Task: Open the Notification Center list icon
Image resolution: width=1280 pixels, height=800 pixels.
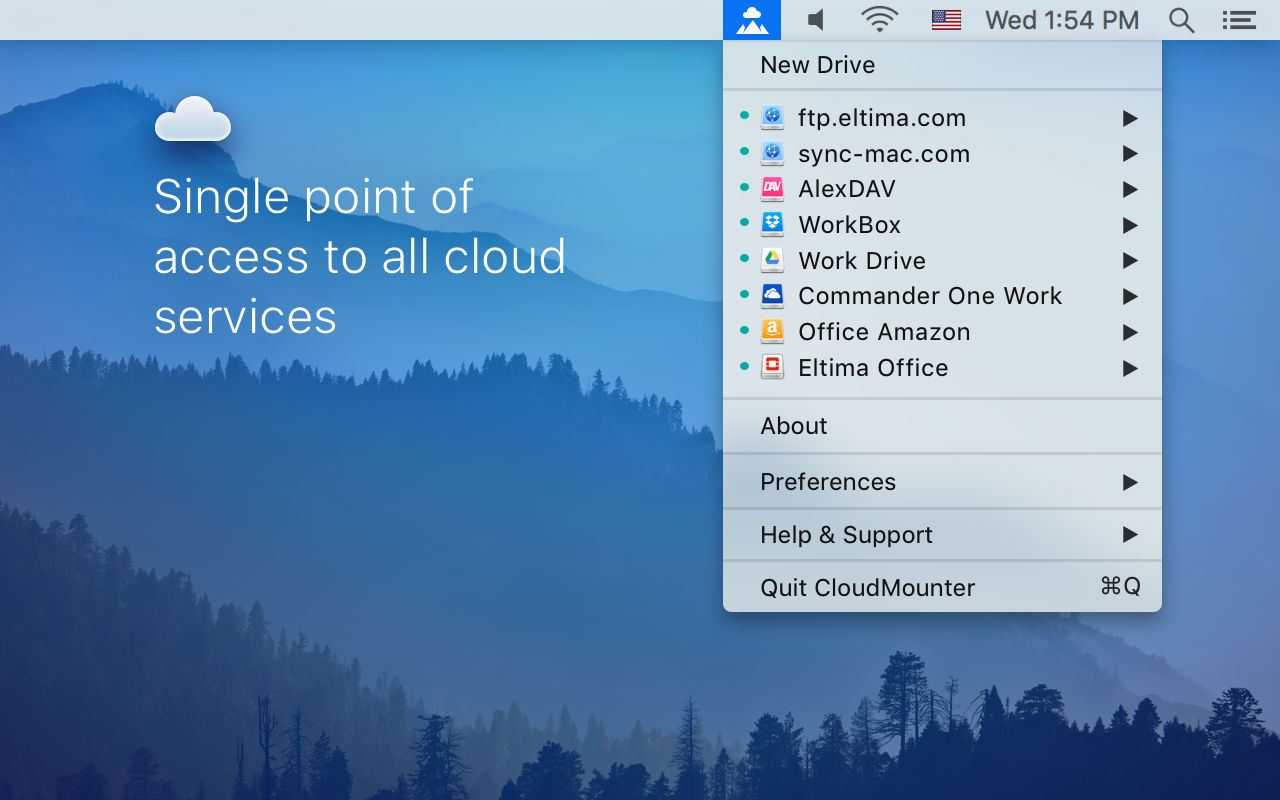Action: pos(1239,20)
